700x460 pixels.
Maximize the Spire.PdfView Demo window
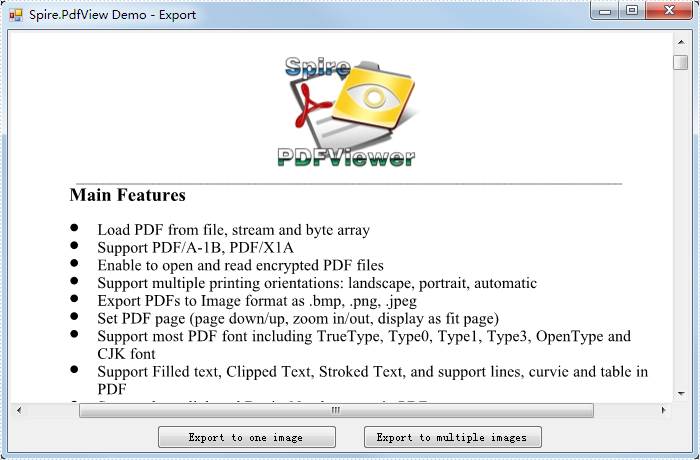(x=632, y=11)
